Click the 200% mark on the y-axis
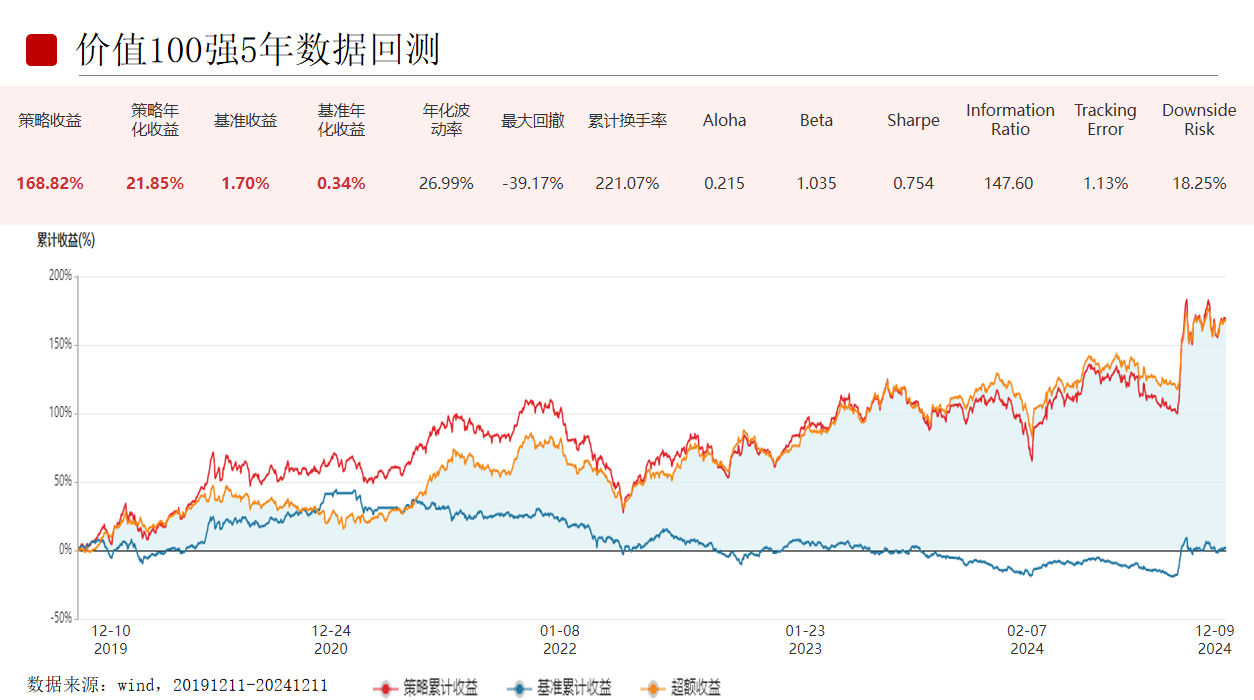The height and width of the screenshot is (700, 1254). 60,276
